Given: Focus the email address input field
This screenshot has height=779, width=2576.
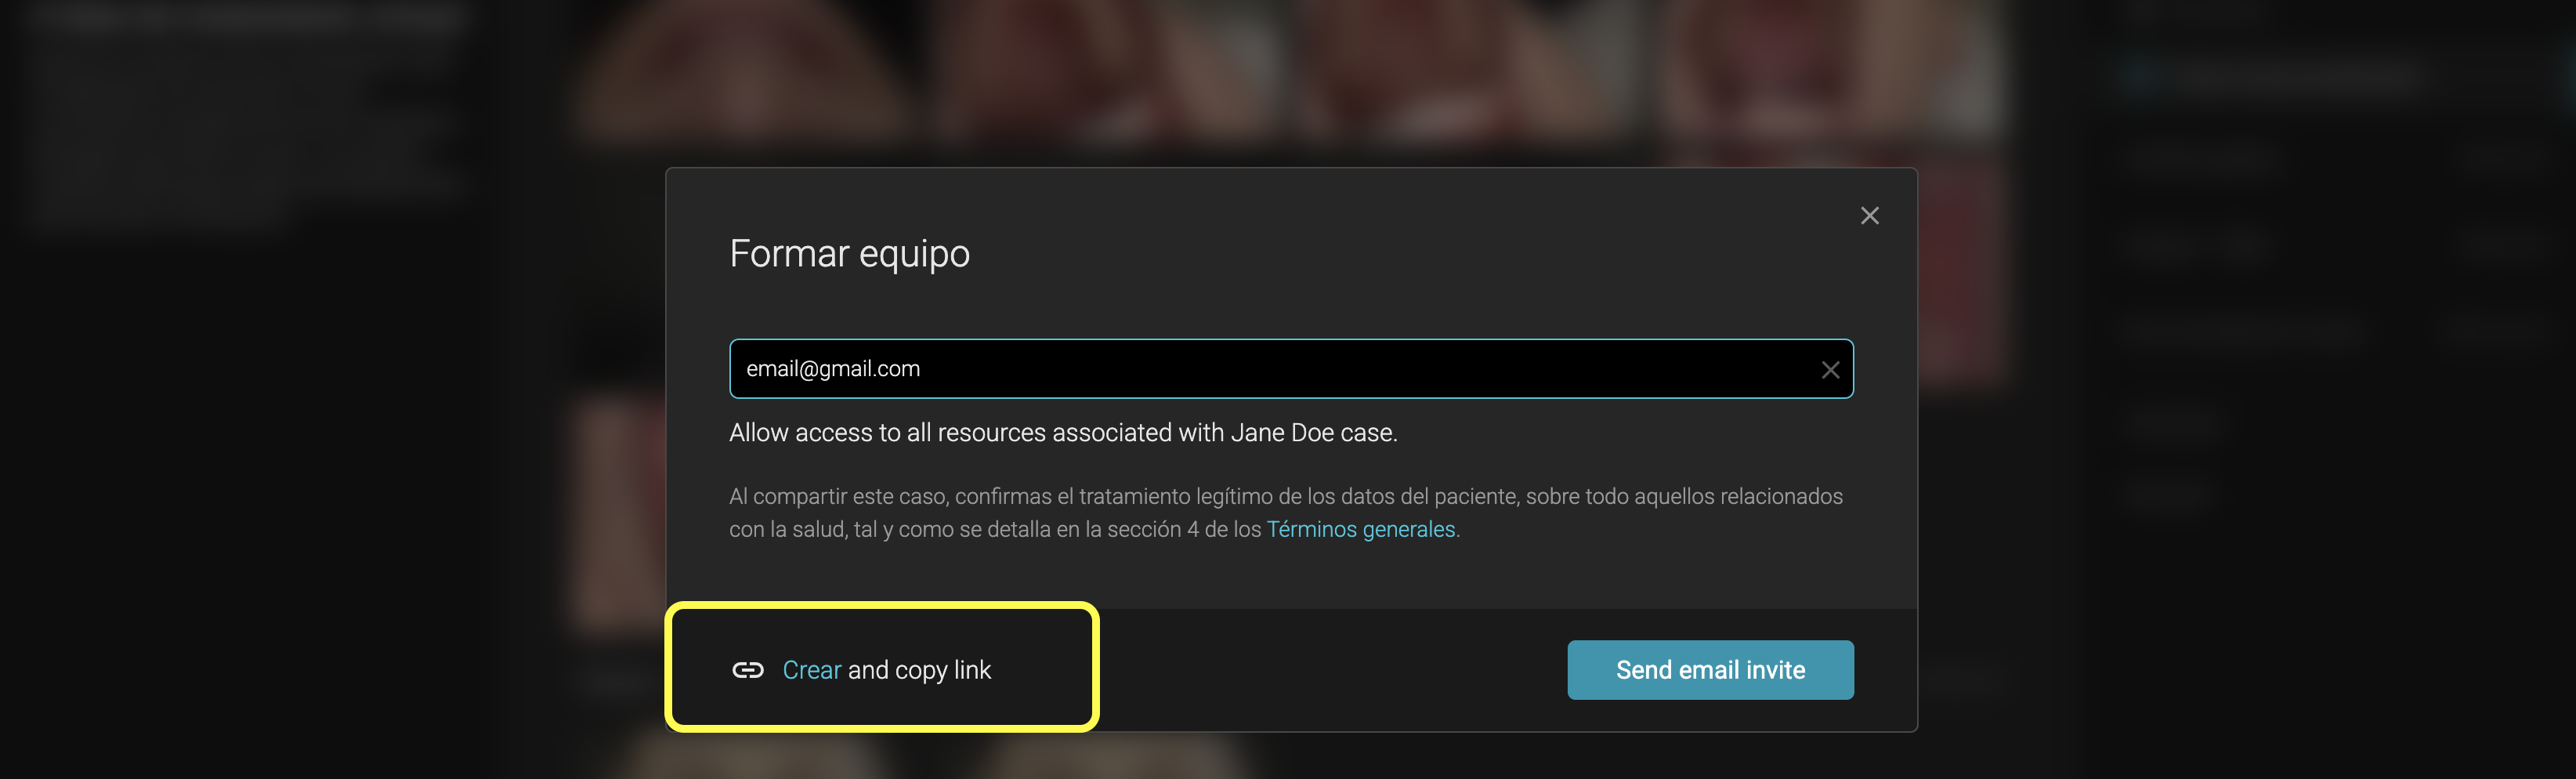Looking at the screenshot, I should coord(1270,369).
